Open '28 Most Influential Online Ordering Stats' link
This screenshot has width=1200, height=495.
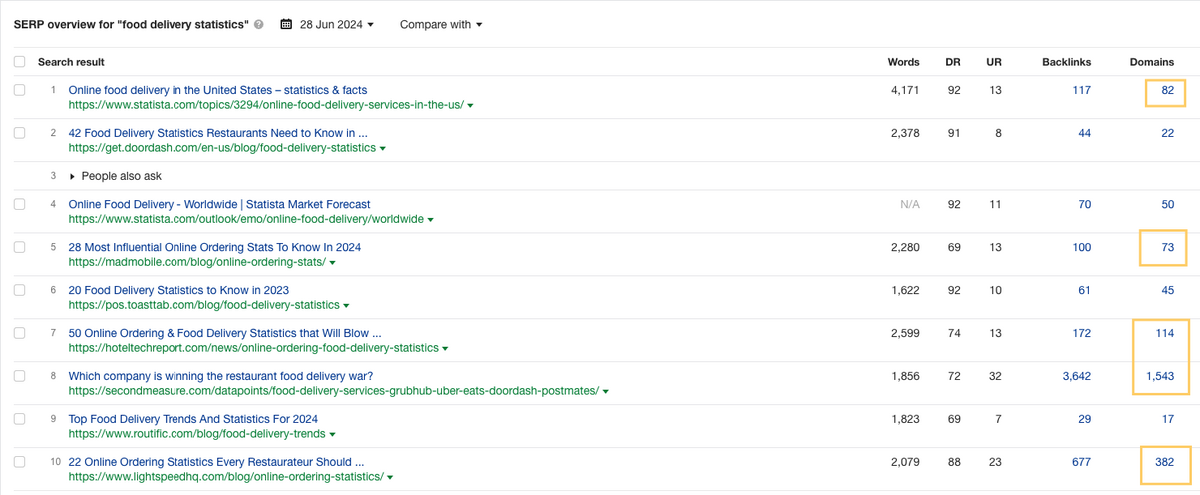pos(215,247)
